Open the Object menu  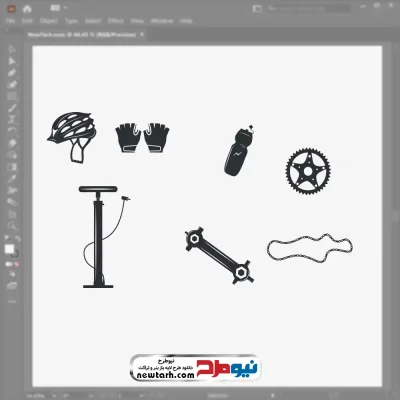click(x=49, y=21)
